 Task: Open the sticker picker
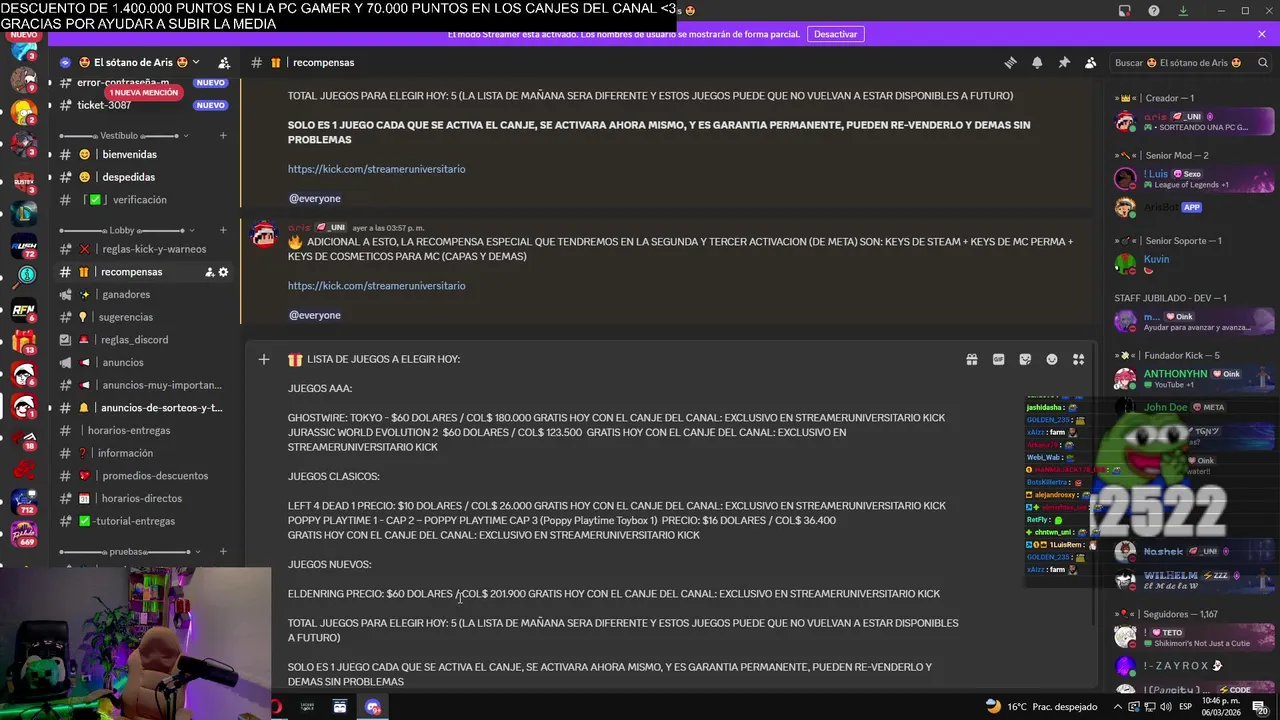click(x=1025, y=359)
